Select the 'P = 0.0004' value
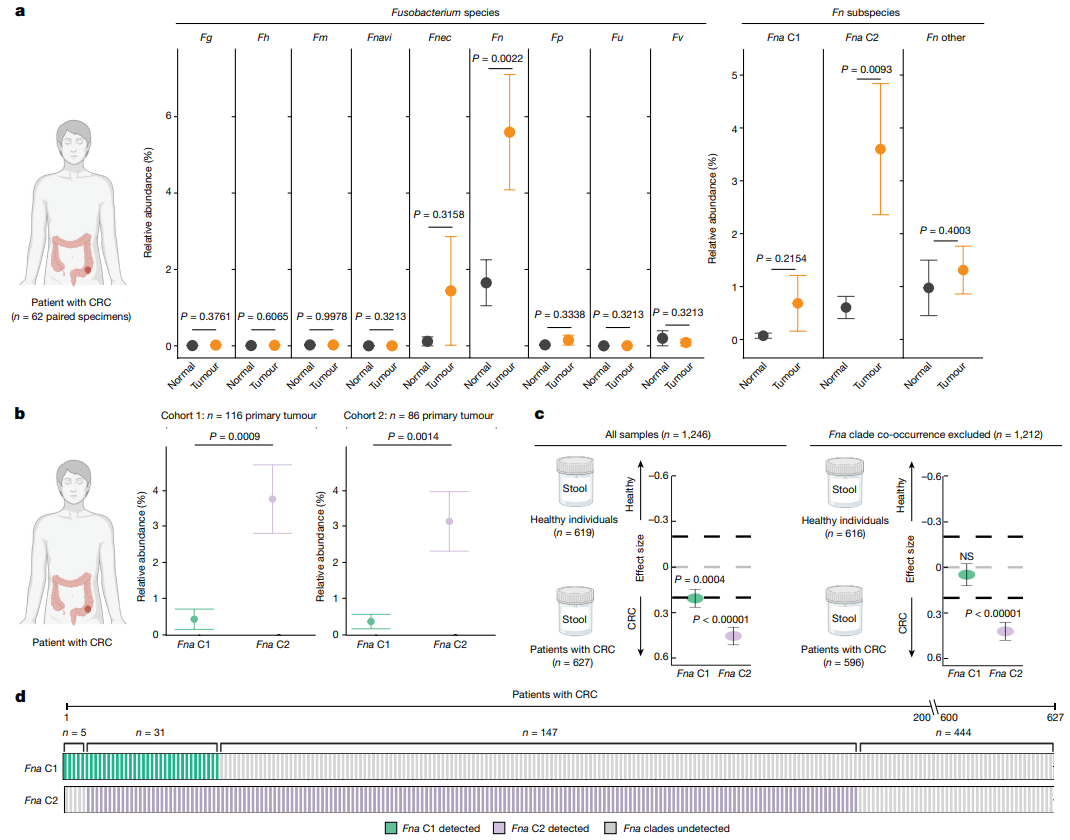The image size is (1070, 840). coord(699,580)
